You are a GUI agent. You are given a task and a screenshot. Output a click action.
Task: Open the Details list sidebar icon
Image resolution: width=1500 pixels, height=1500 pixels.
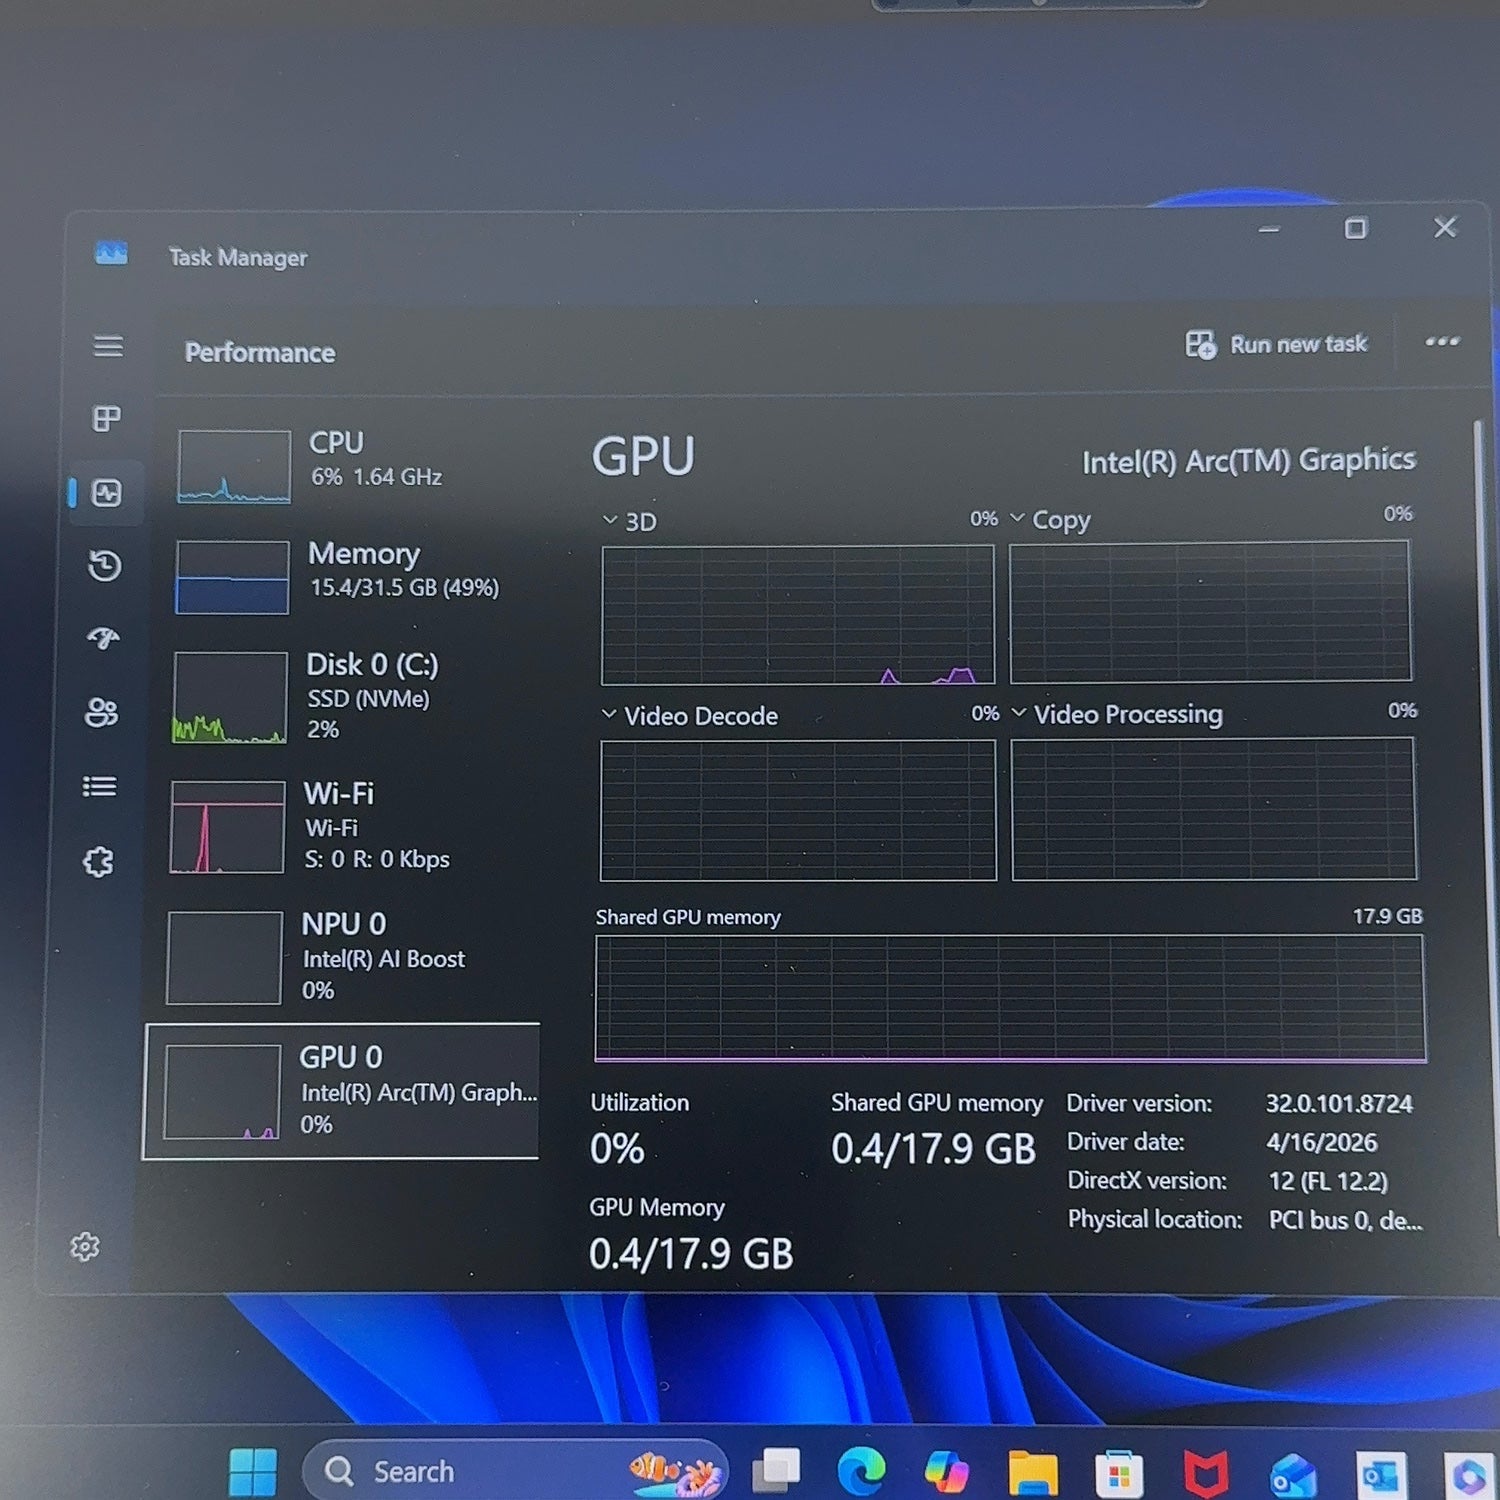point(99,787)
